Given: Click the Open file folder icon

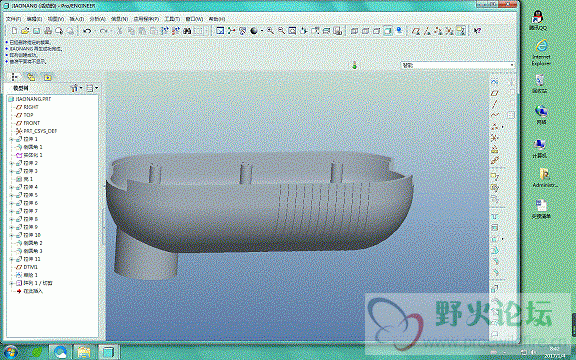Looking at the screenshot, I should tap(25, 31).
